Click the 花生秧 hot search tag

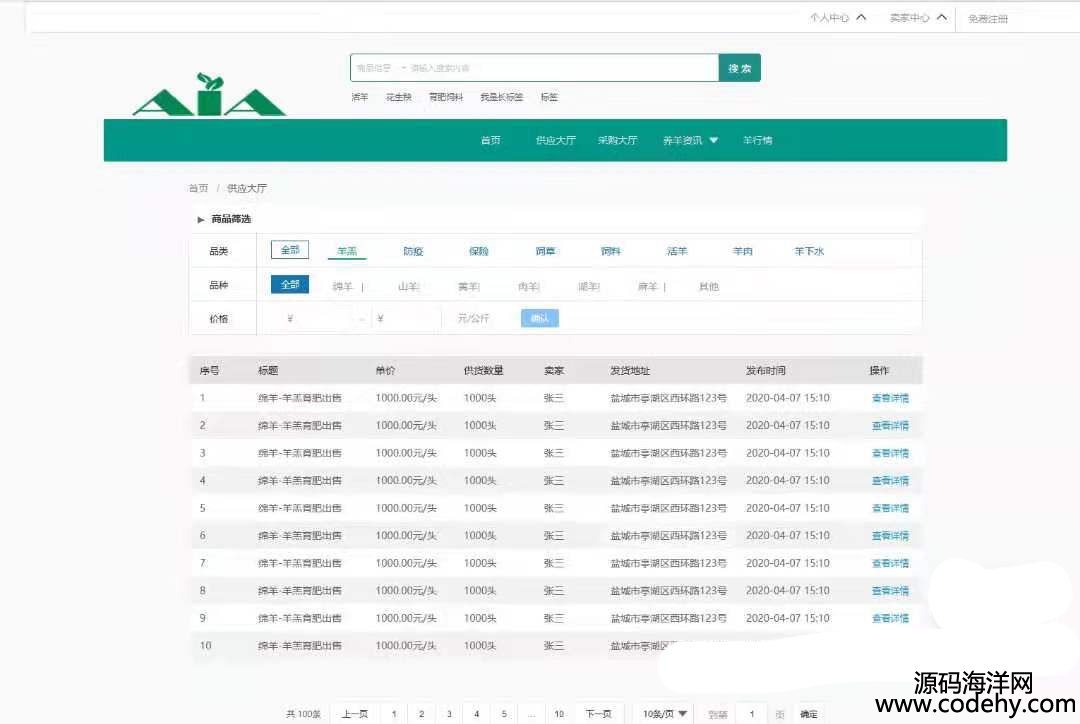click(x=399, y=97)
